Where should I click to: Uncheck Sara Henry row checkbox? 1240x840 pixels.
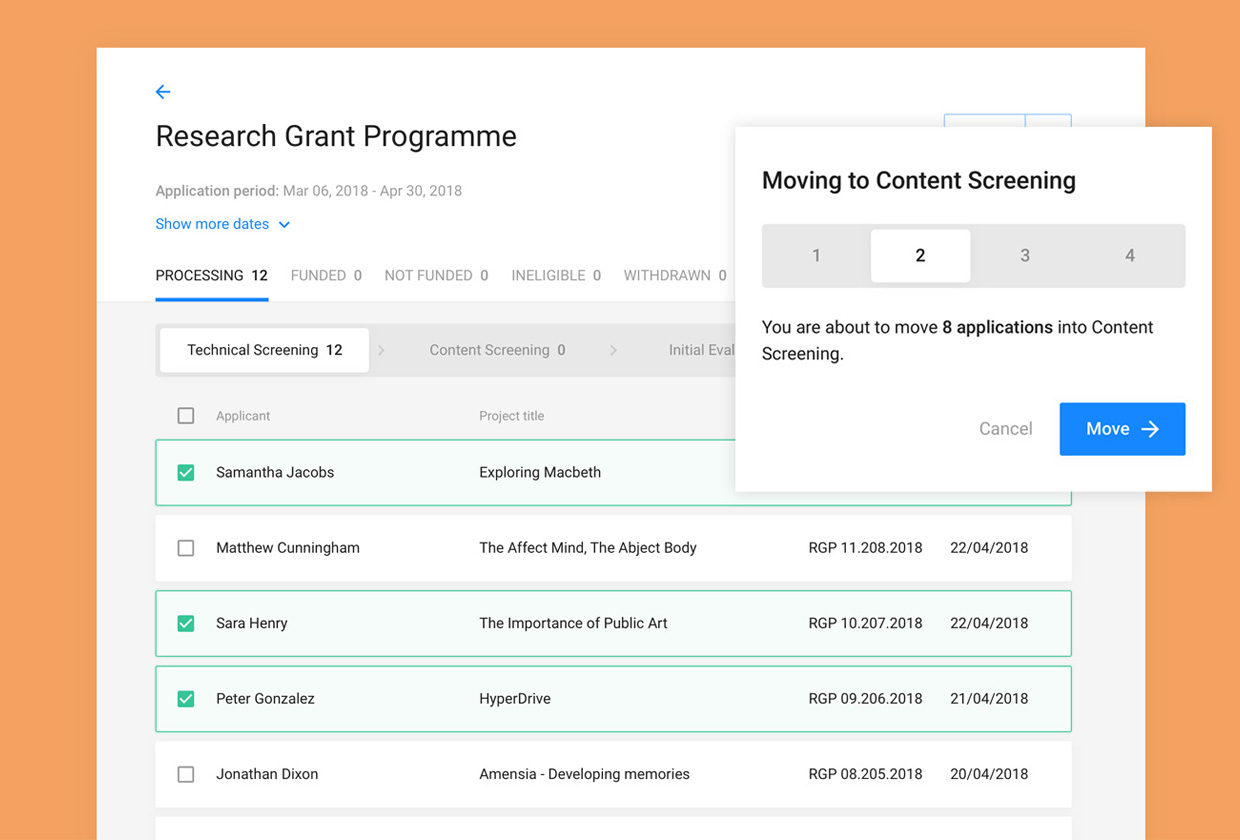[x=186, y=623]
